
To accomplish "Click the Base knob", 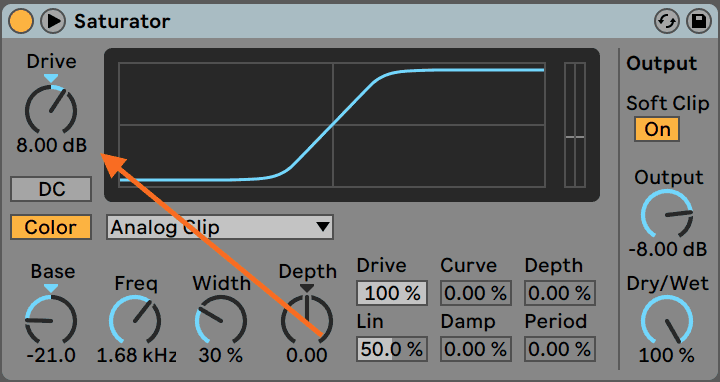I will [51, 320].
